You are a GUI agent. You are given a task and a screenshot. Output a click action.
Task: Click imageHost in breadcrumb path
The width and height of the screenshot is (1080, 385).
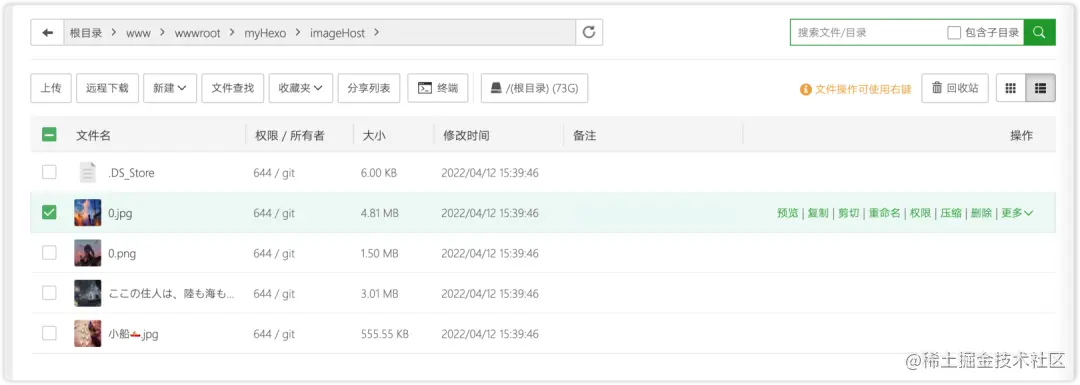coord(338,32)
